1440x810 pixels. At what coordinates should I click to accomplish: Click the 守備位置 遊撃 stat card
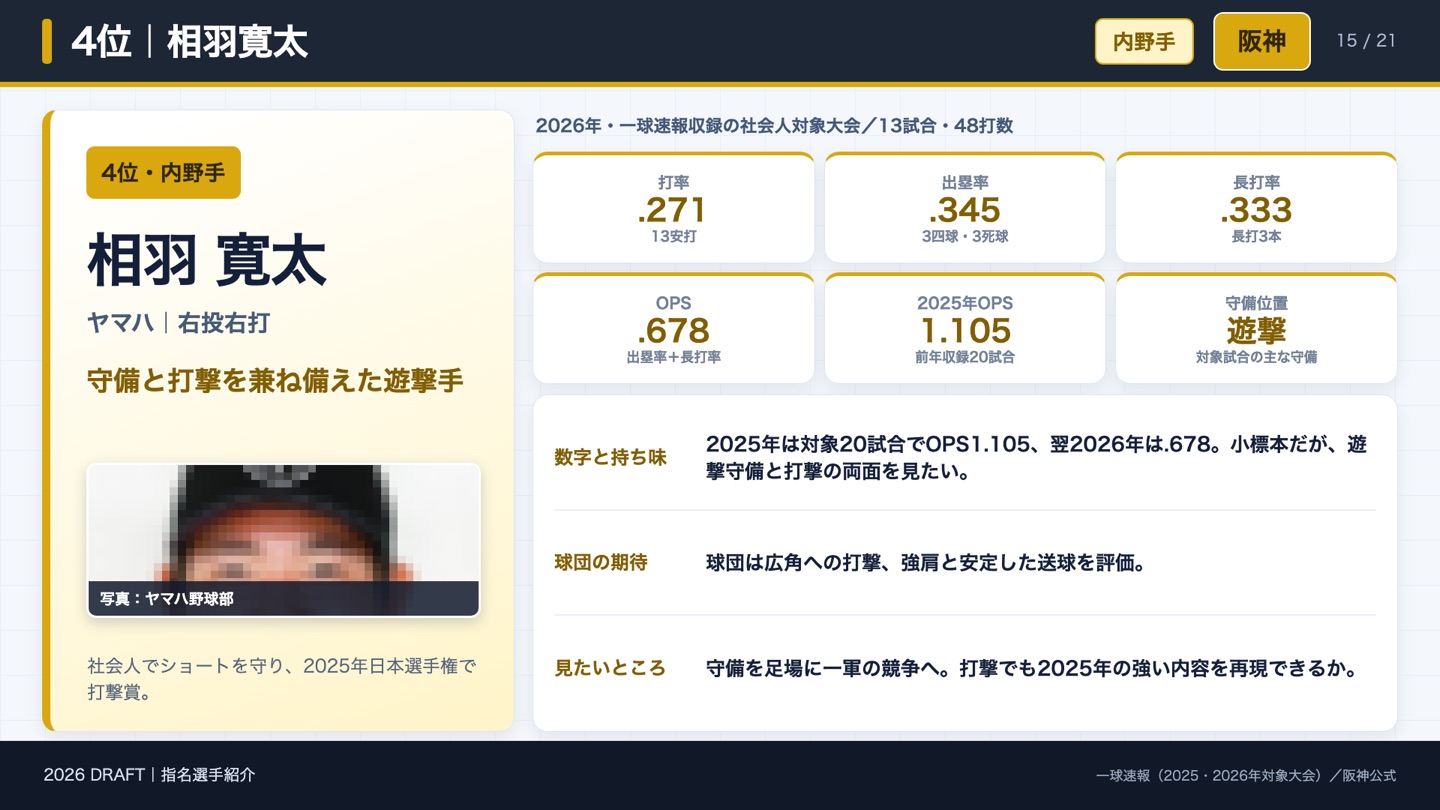[1256, 328]
